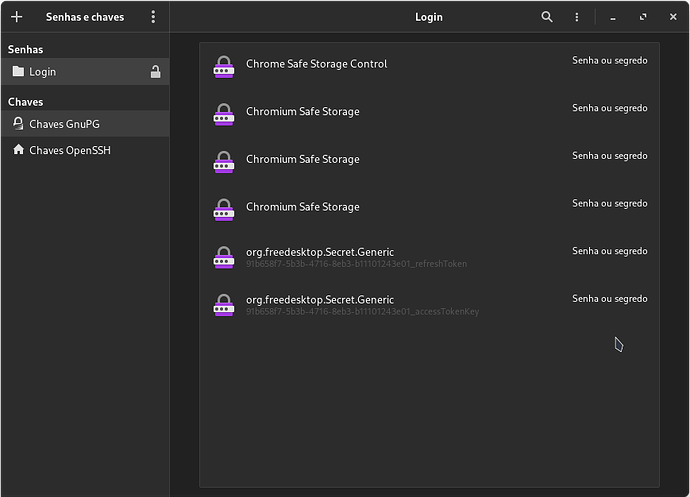690x497 pixels.
Task: Open the Senhas e chaves main menu
Action: [x=153, y=17]
